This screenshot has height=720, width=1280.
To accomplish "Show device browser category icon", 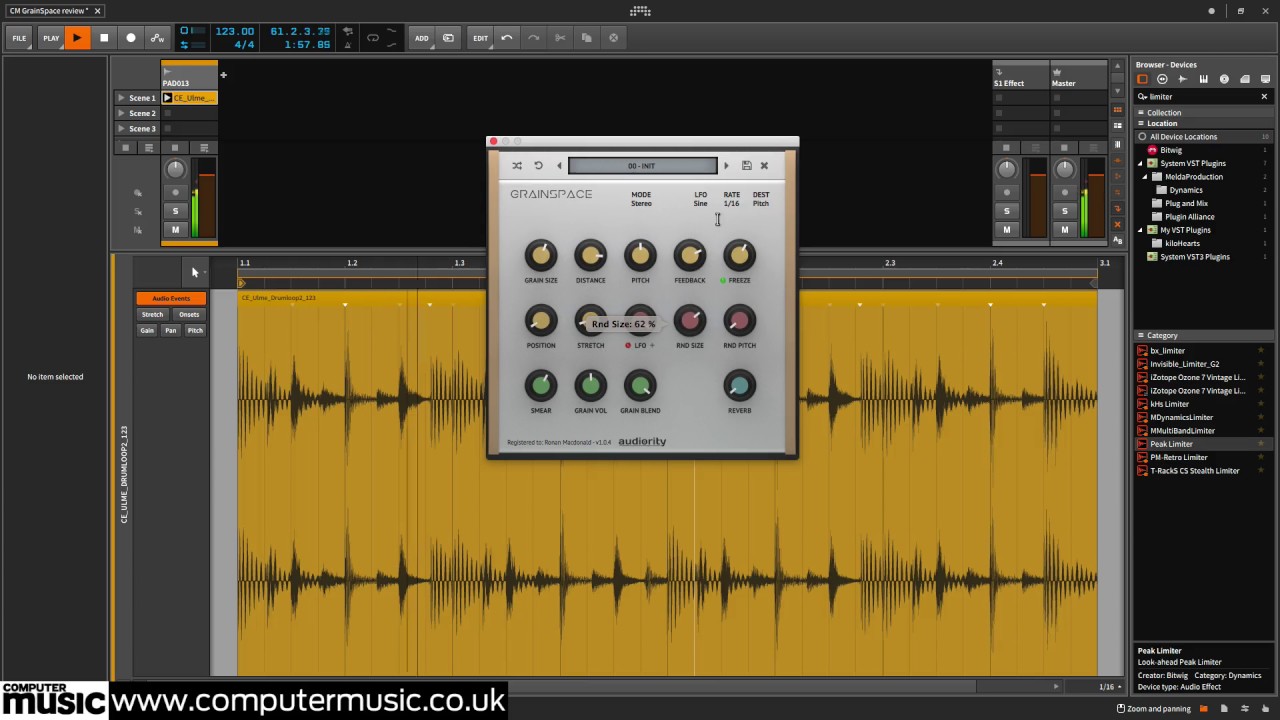I will (1142, 79).
